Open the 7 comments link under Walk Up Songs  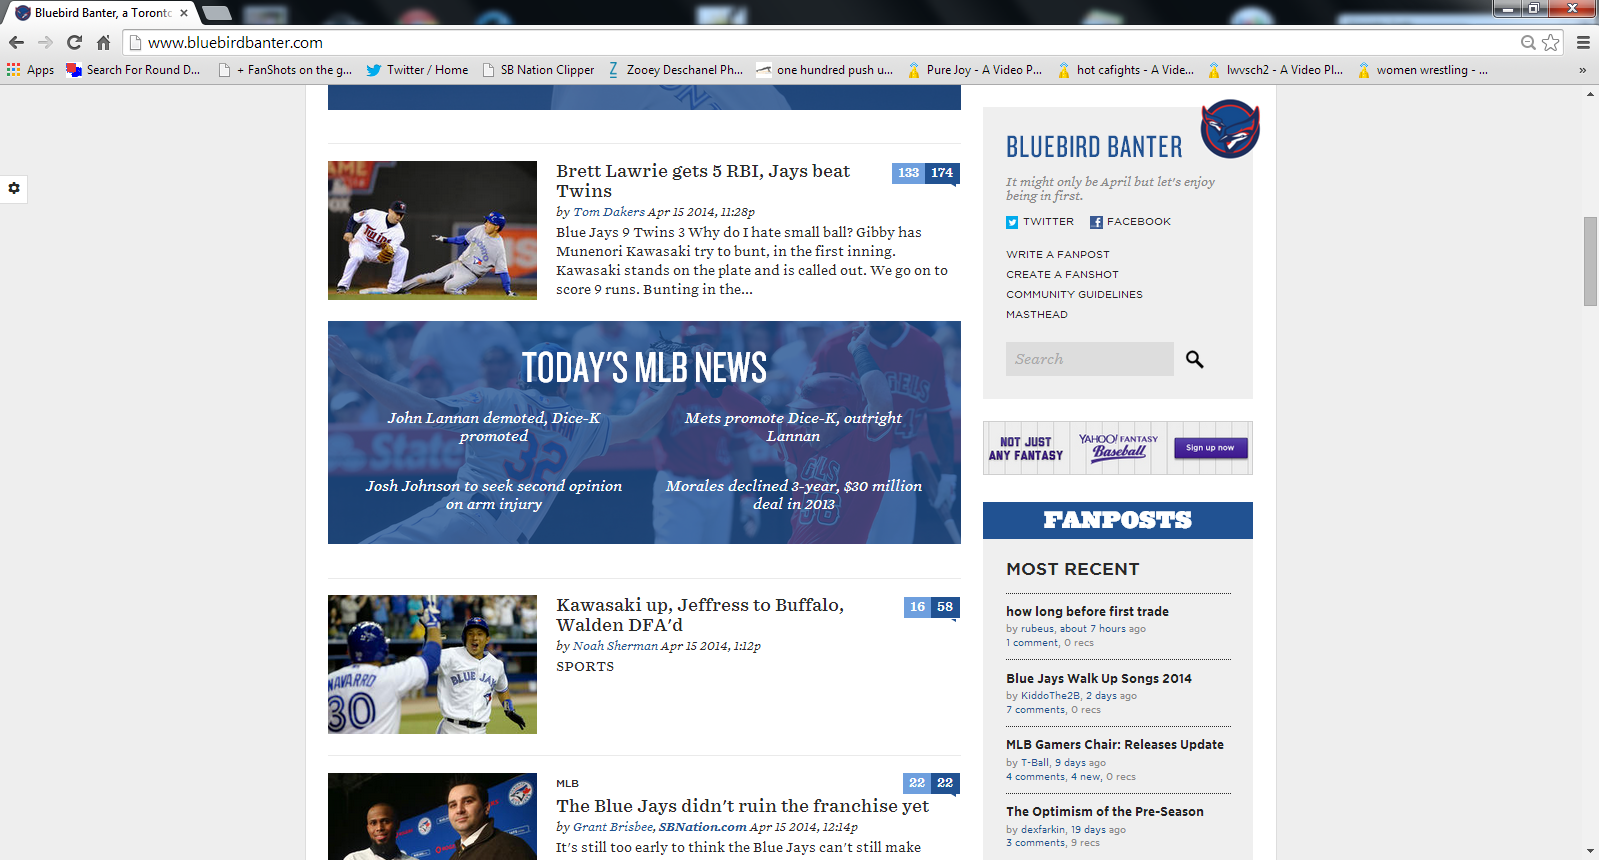coord(1036,710)
